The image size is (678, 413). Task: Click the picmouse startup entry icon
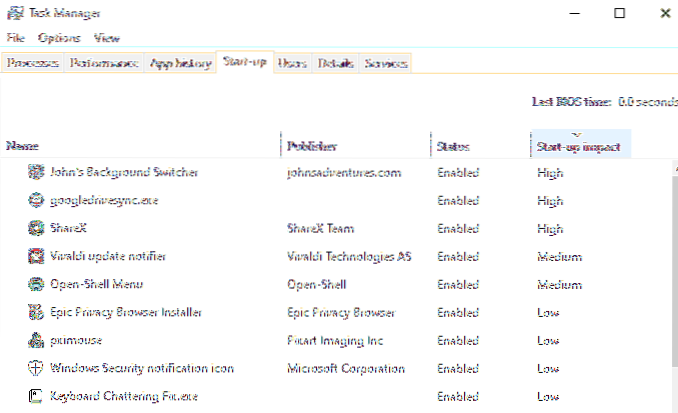tap(36, 340)
